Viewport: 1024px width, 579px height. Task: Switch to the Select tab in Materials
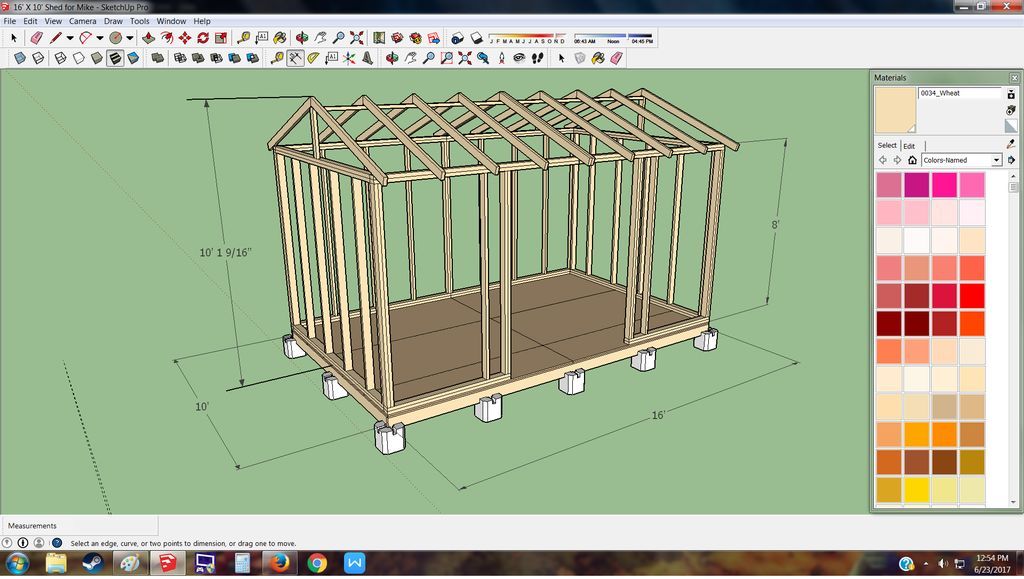(x=887, y=145)
